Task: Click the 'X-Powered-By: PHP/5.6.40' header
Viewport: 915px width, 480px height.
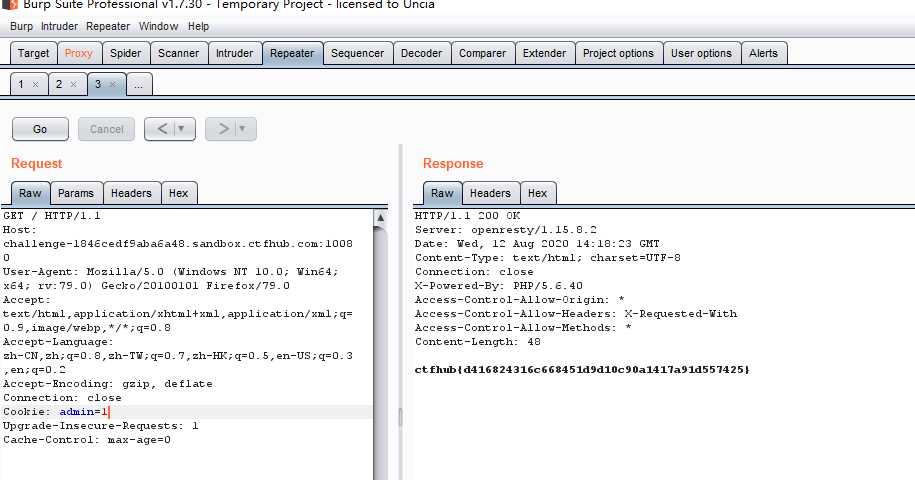Action: click(499, 286)
